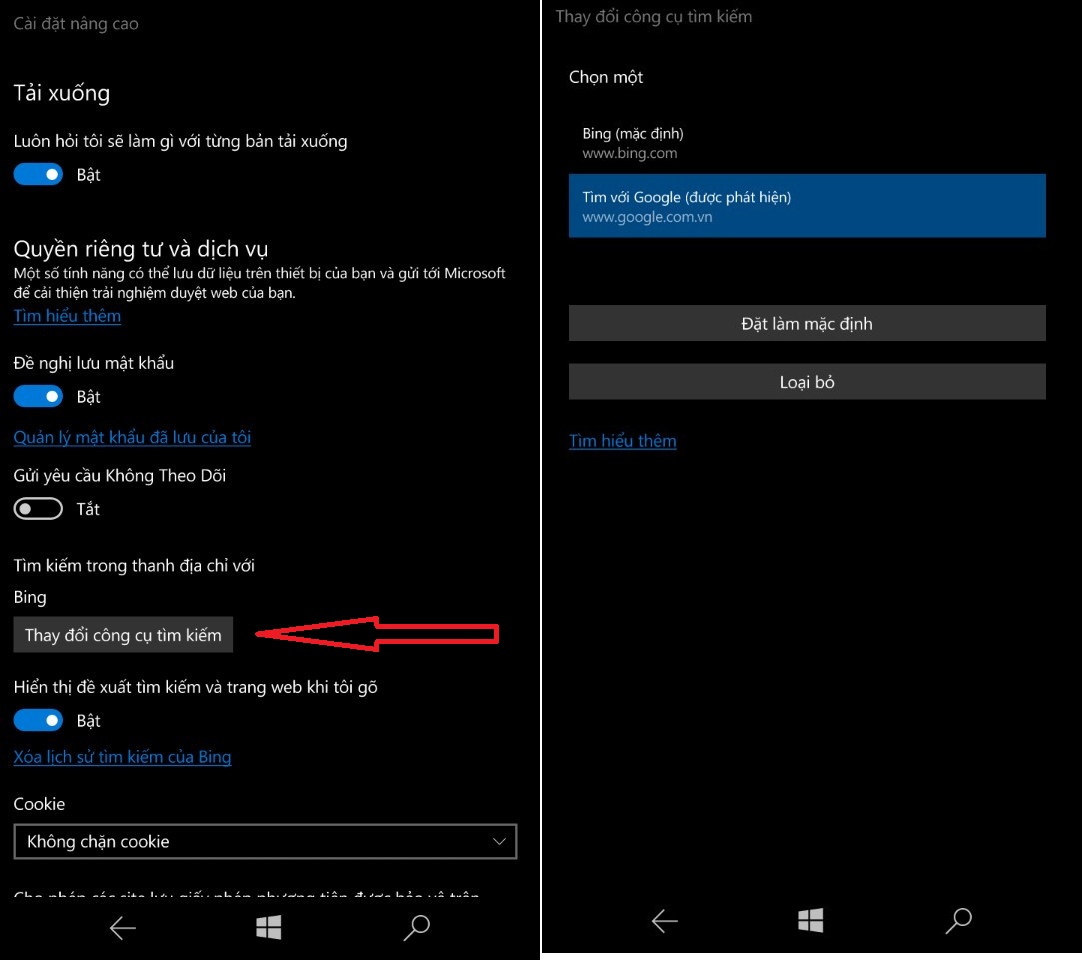The width and height of the screenshot is (1082, 960).
Task: Select 'Tìm với Google (được phát hiện)' option
Action: (x=807, y=206)
